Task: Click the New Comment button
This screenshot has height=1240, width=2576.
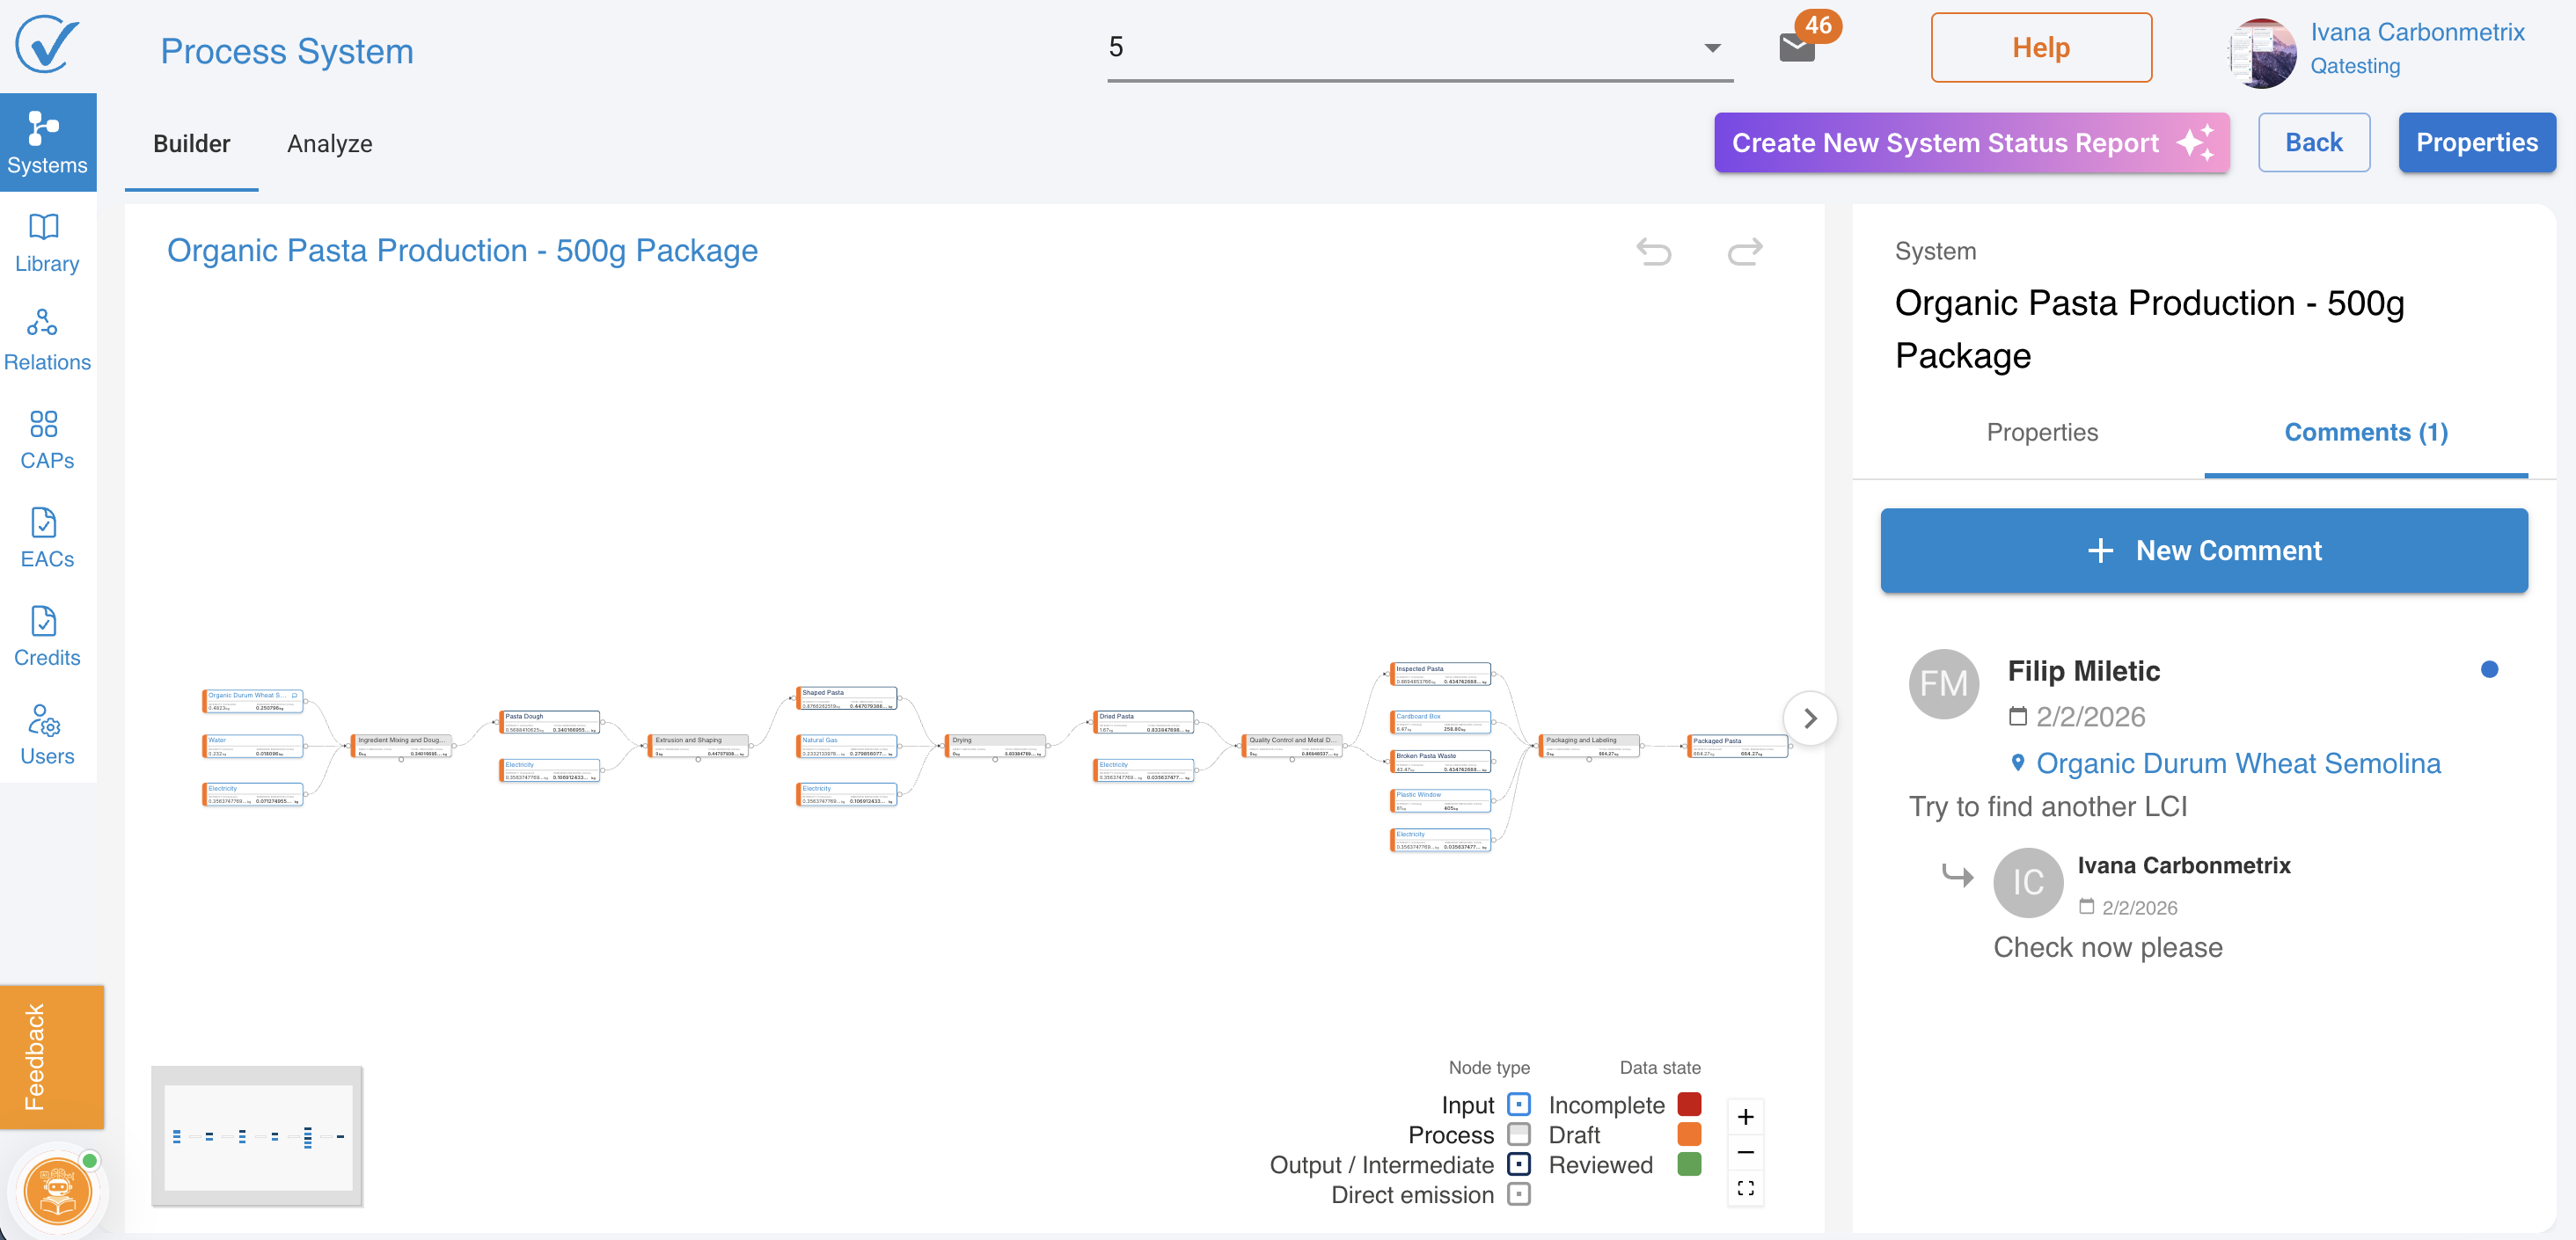Action: click(x=2203, y=551)
